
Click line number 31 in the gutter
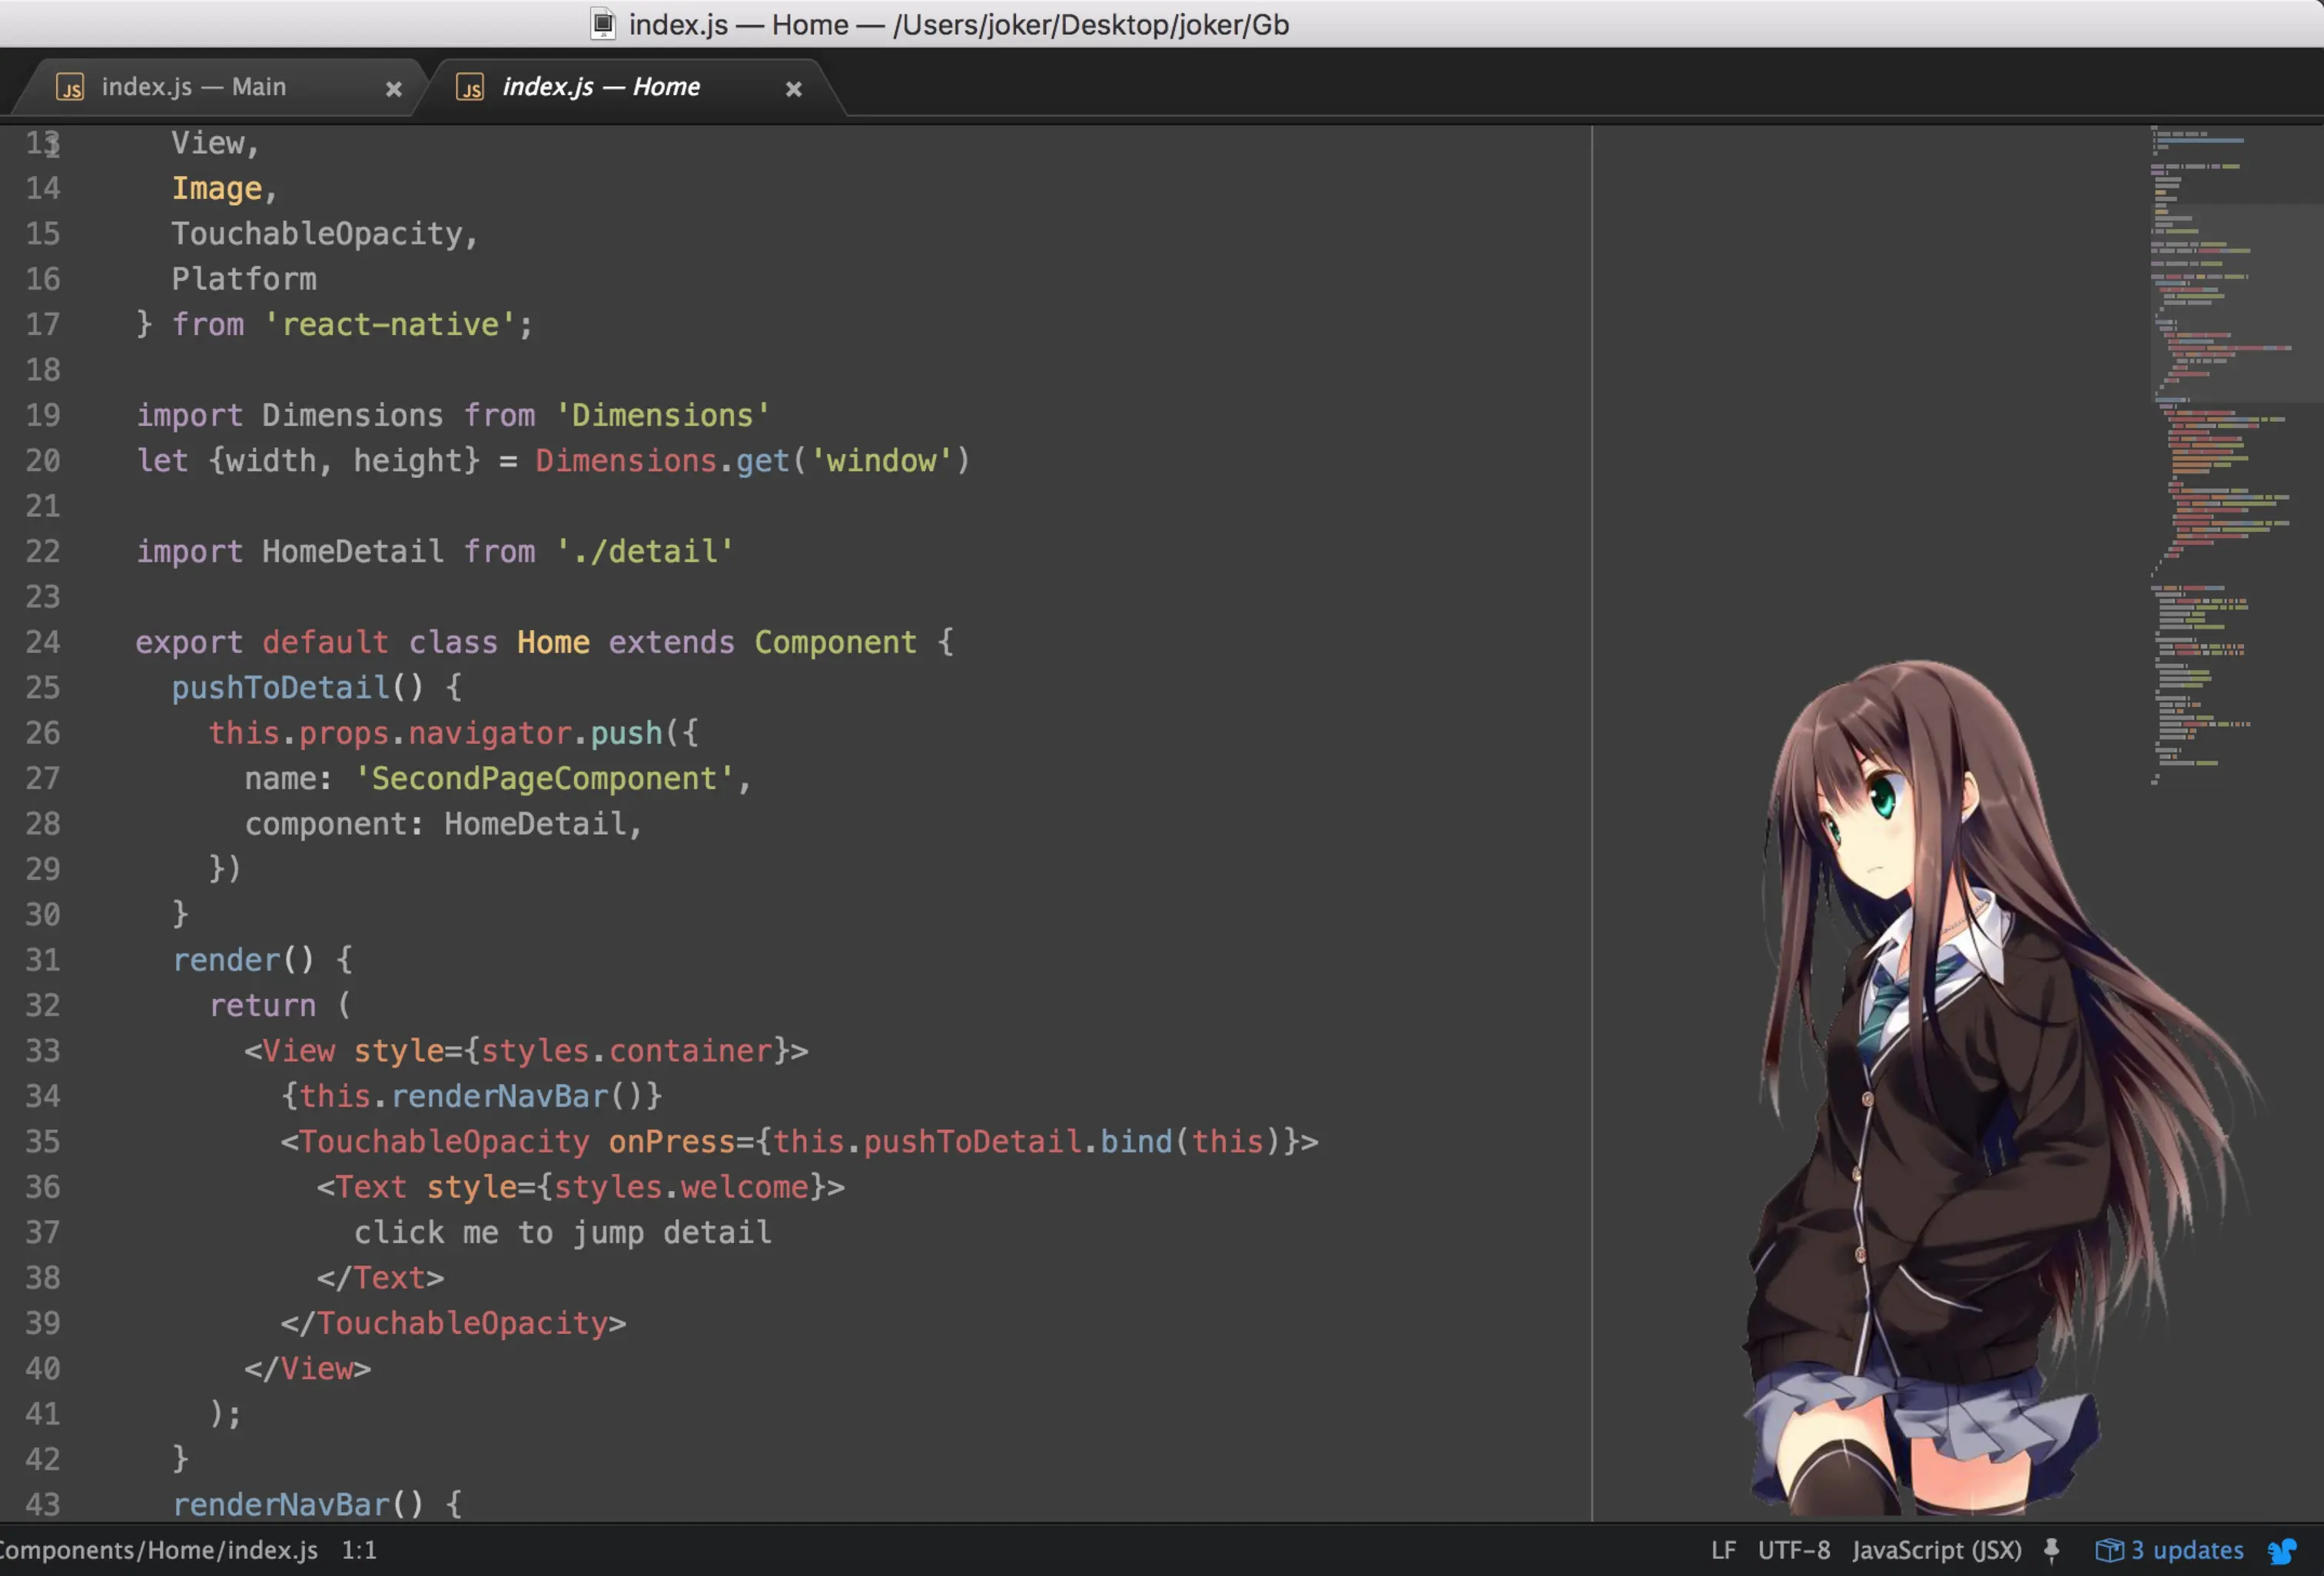[x=42, y=960]
